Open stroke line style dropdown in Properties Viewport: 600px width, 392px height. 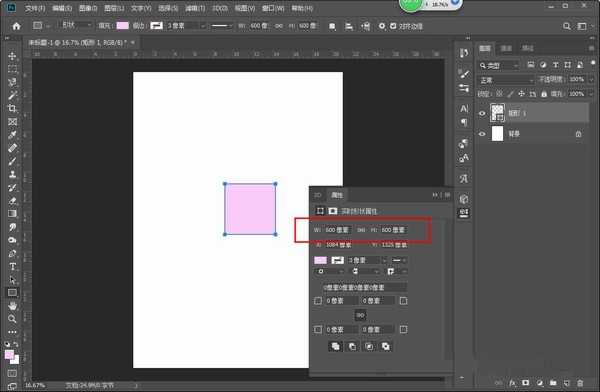[x=399, y=260]
